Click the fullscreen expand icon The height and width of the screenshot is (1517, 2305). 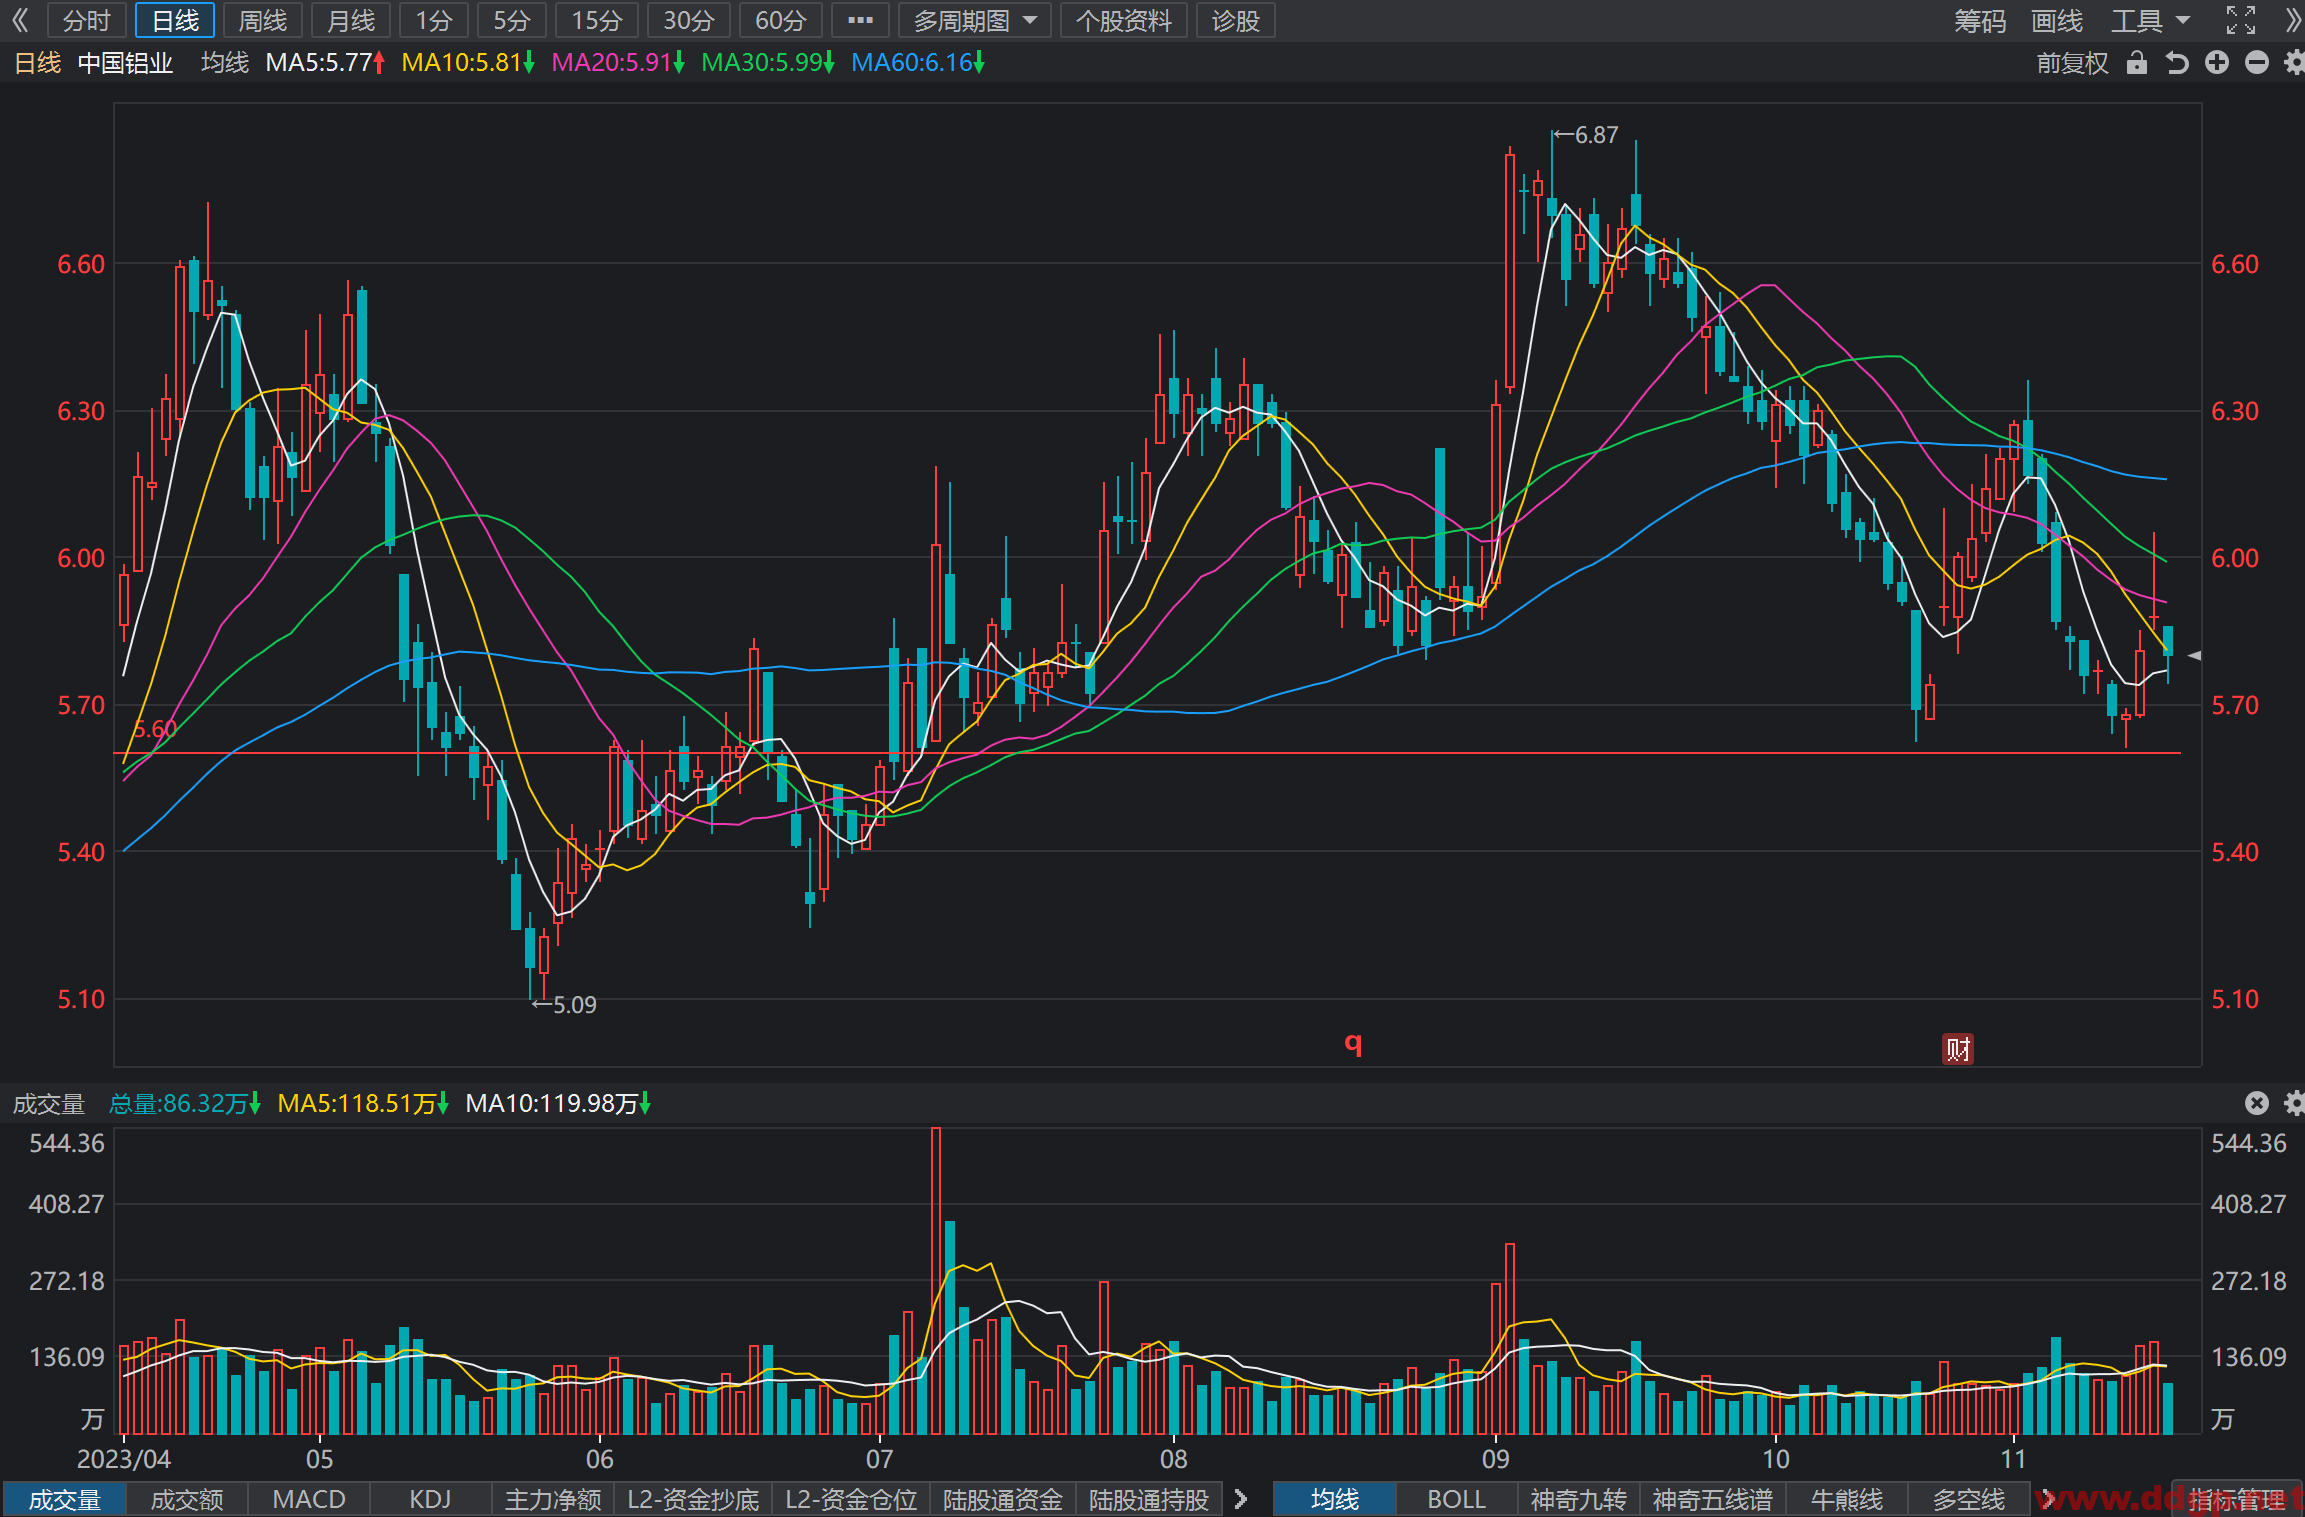pyautogui.click(x=2241, y=20)
